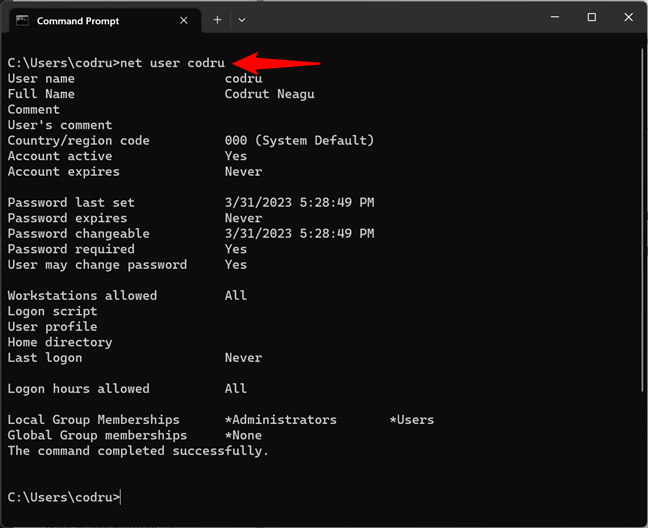Click the 'Account active' label

pyautogui.click(x=60, y=156)
